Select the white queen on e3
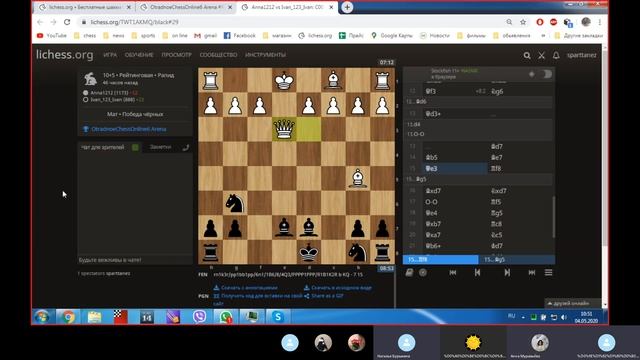 (284, 129)
